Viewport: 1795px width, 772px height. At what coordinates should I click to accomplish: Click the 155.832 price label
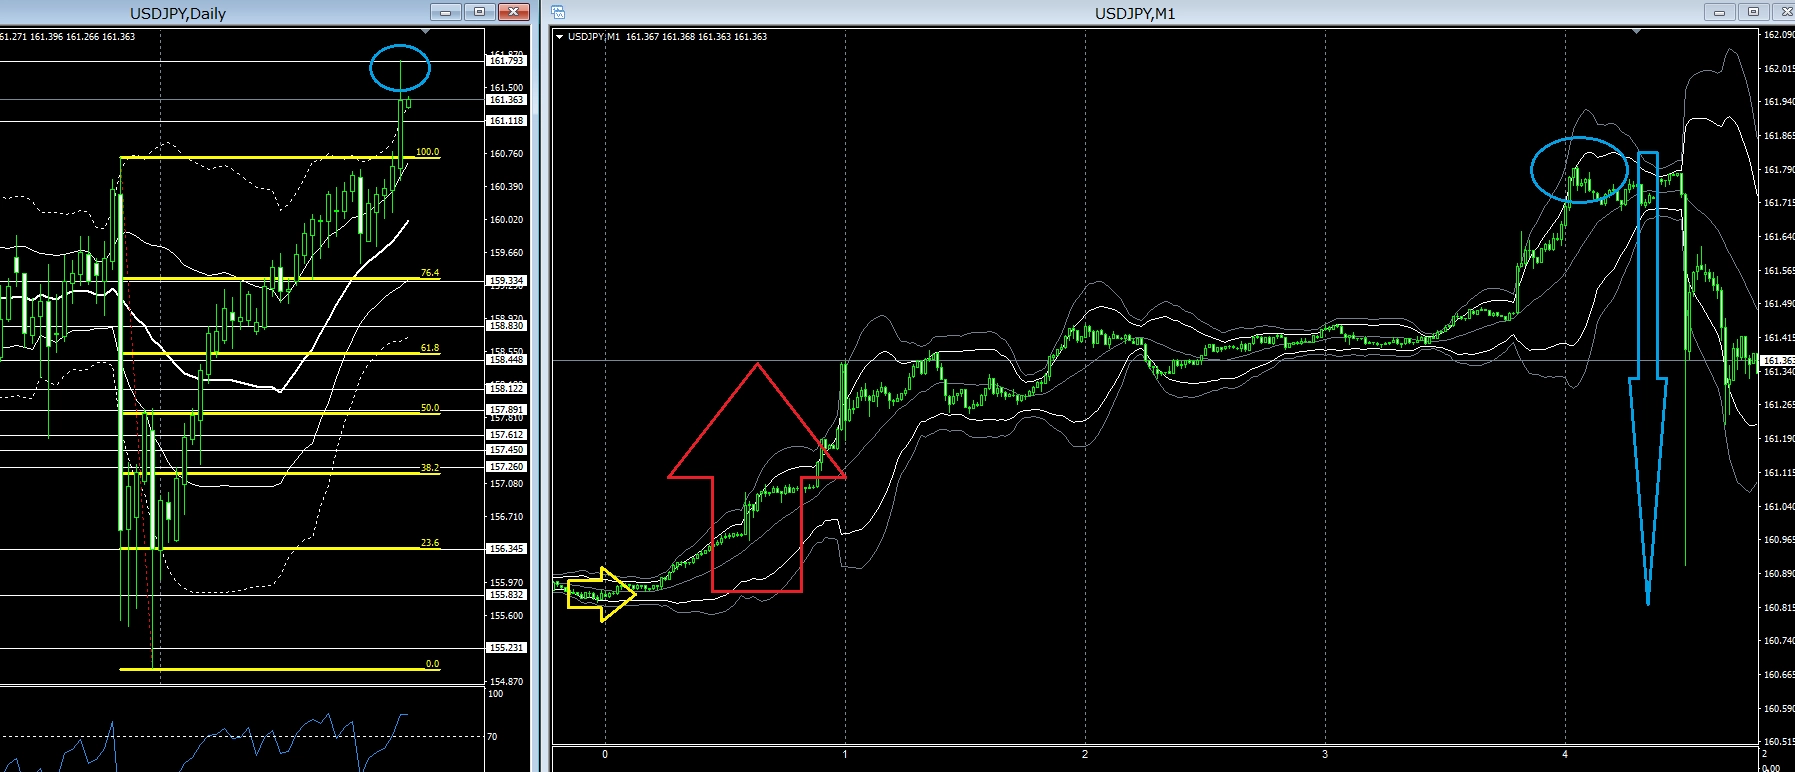tap(507, 595)
